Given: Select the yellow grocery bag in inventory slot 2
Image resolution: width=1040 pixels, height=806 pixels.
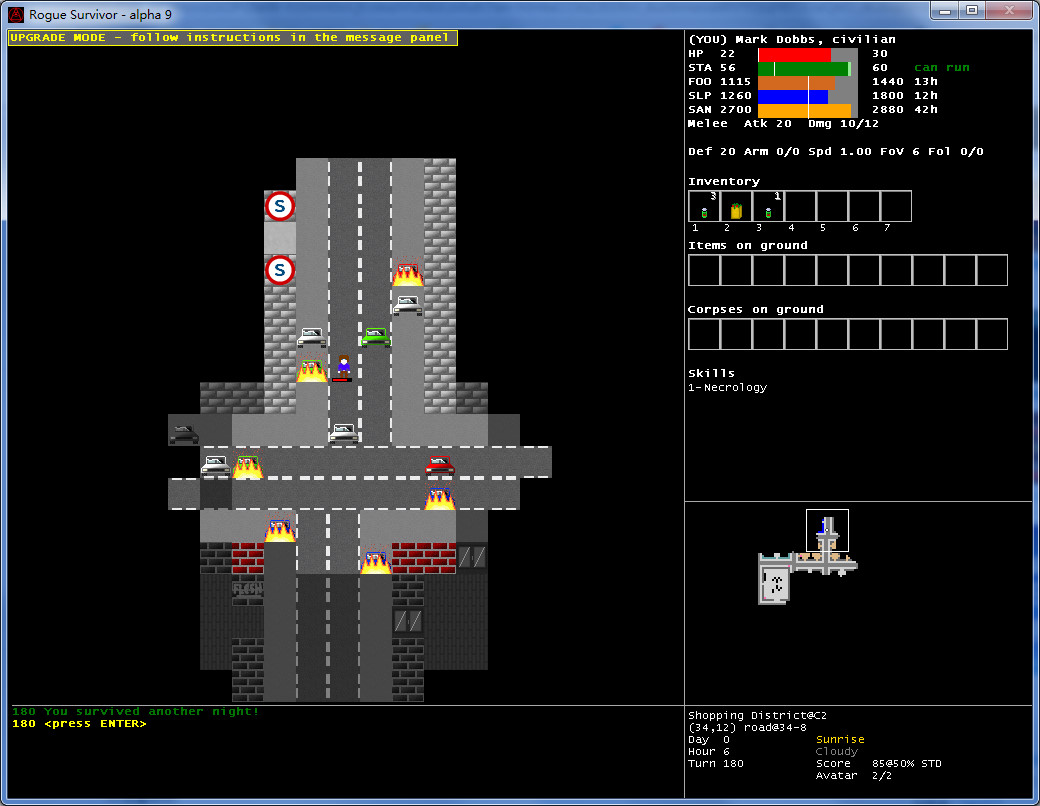Looking at the screenshot, I should (x=736, y=207).
